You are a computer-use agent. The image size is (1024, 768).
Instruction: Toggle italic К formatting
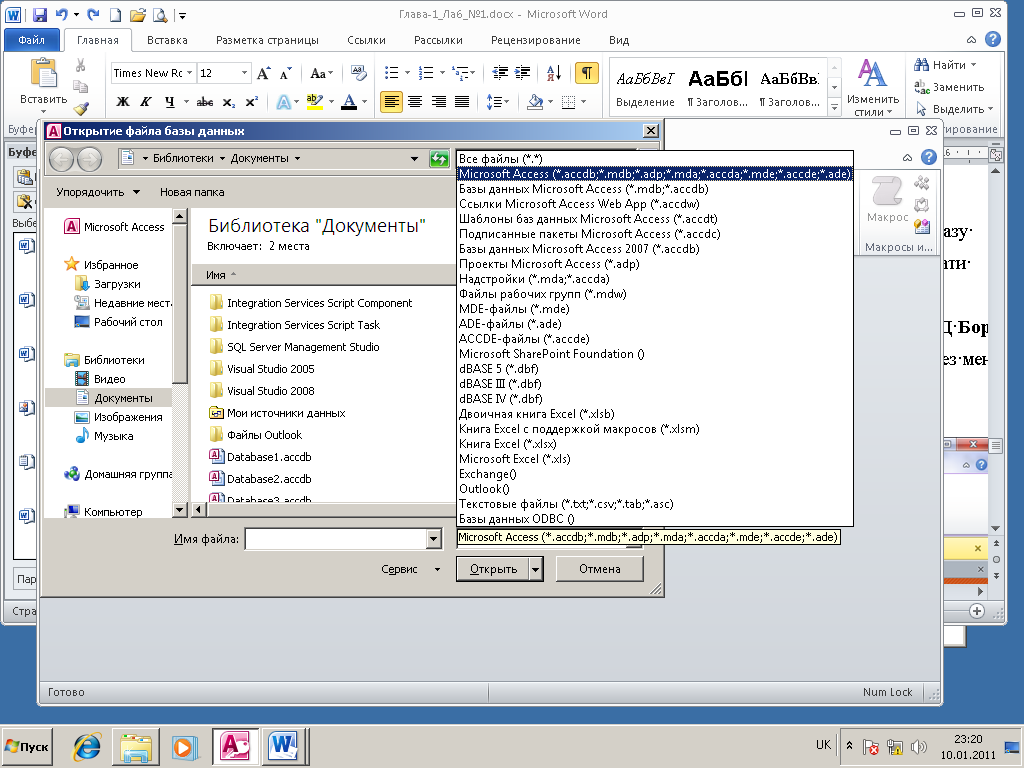pos(146,102)
